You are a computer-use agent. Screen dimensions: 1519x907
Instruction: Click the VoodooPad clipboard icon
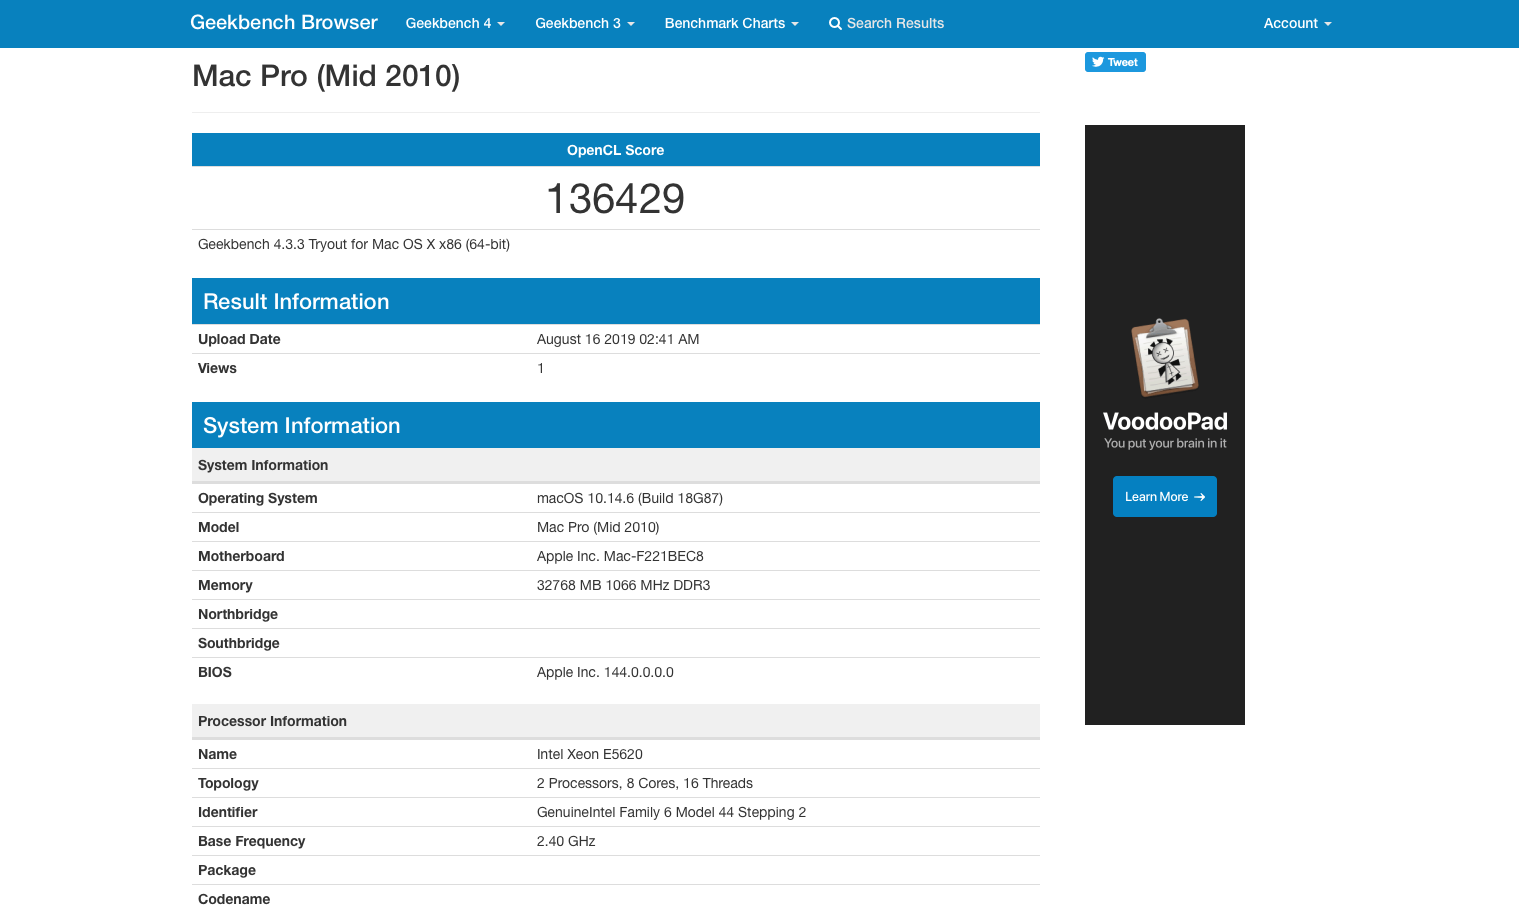[x=1165, y=357]
